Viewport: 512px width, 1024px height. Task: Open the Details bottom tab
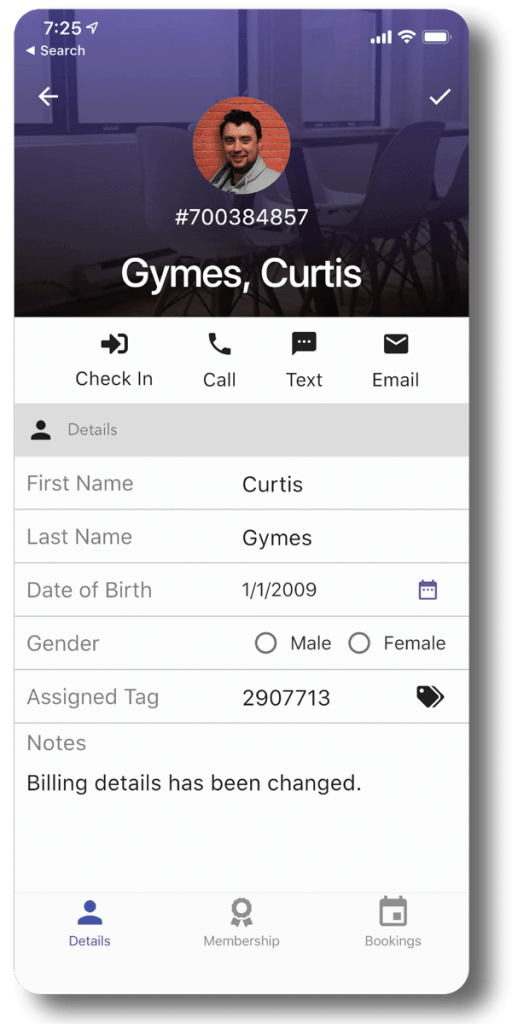89,922
